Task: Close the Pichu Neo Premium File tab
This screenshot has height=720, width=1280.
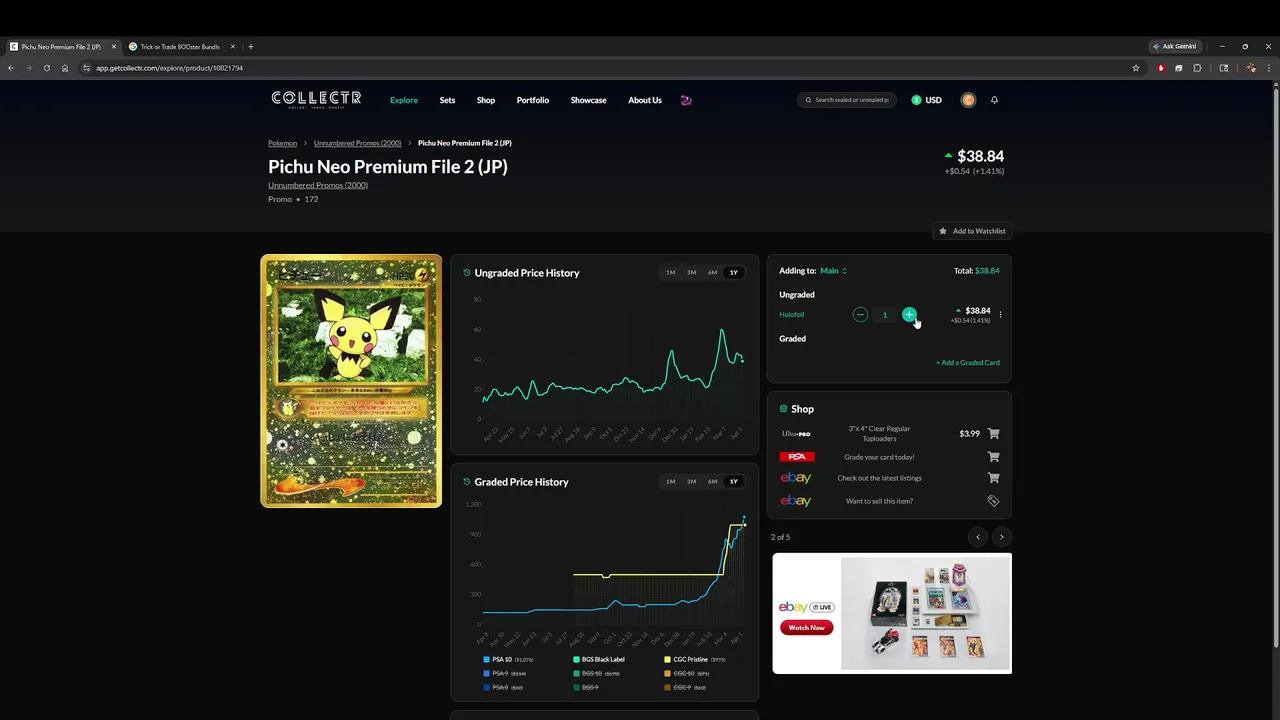Action: (114, 47)
